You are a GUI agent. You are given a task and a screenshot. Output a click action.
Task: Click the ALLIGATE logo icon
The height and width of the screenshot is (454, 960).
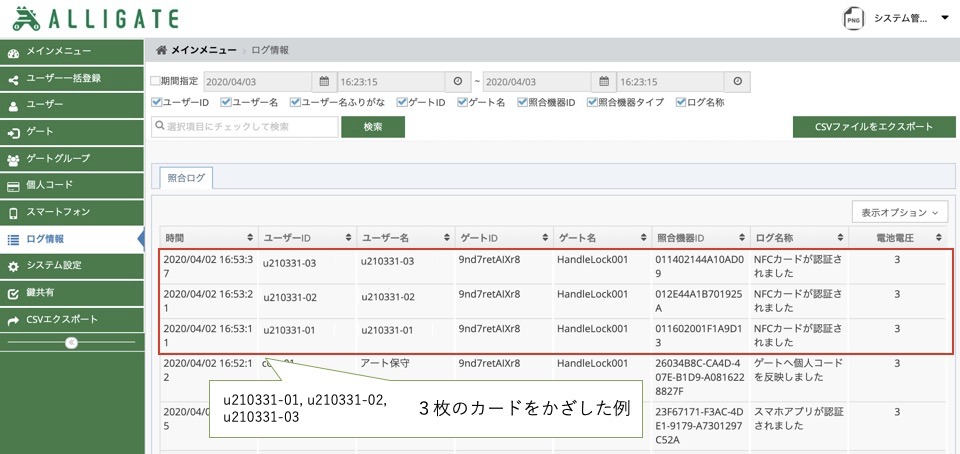coord(24,18)
